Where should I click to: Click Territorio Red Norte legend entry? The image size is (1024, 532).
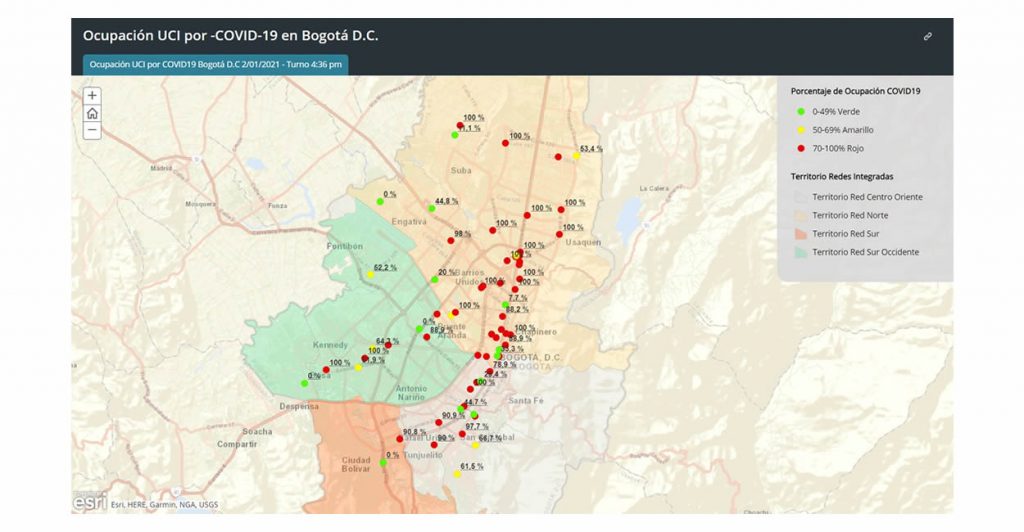[x=850, y=215]
